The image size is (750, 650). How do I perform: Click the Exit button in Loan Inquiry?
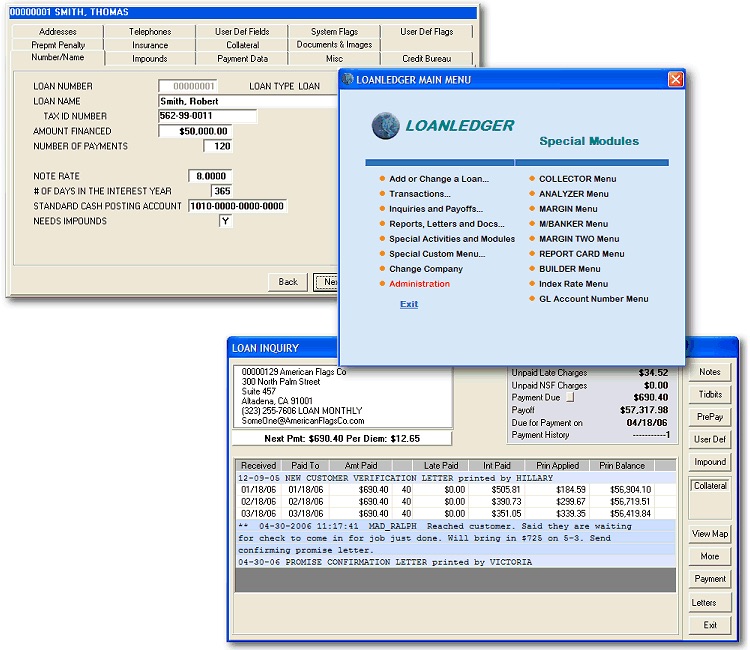click(x=710, y=625)
